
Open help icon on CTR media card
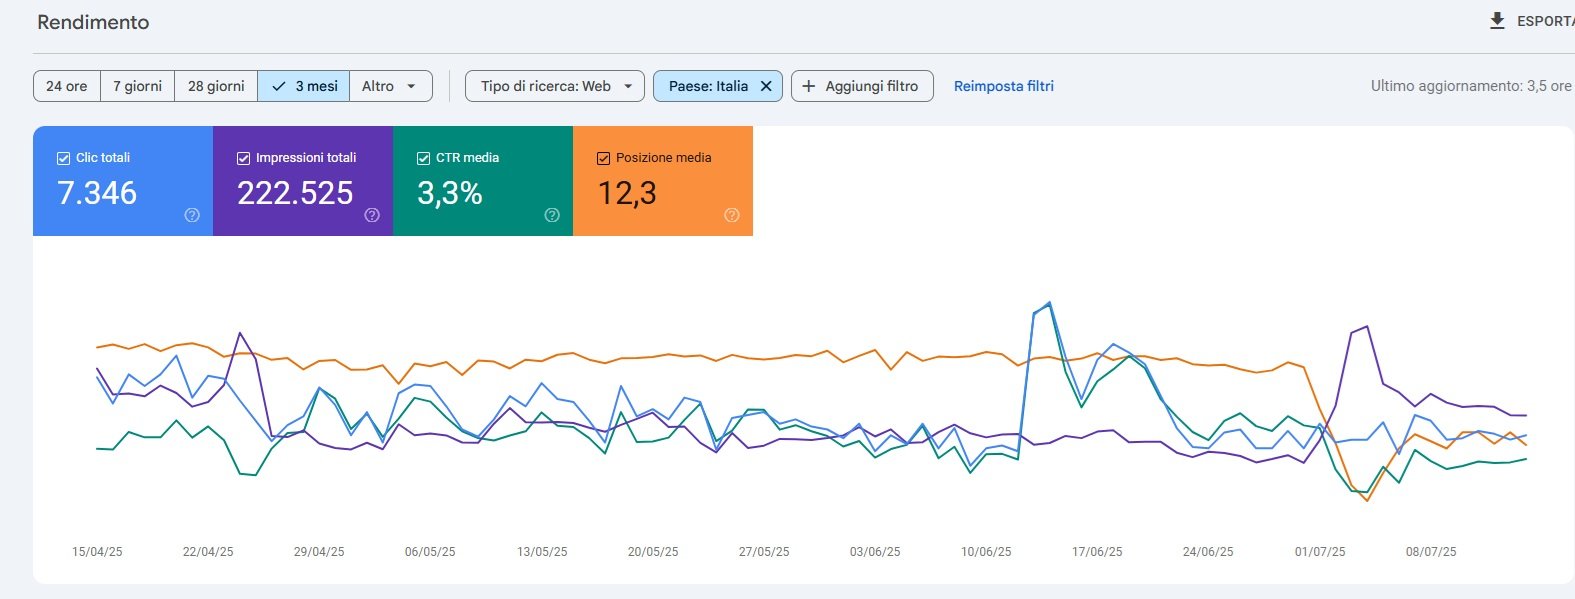pyautogui.click(x=552, y=215)
